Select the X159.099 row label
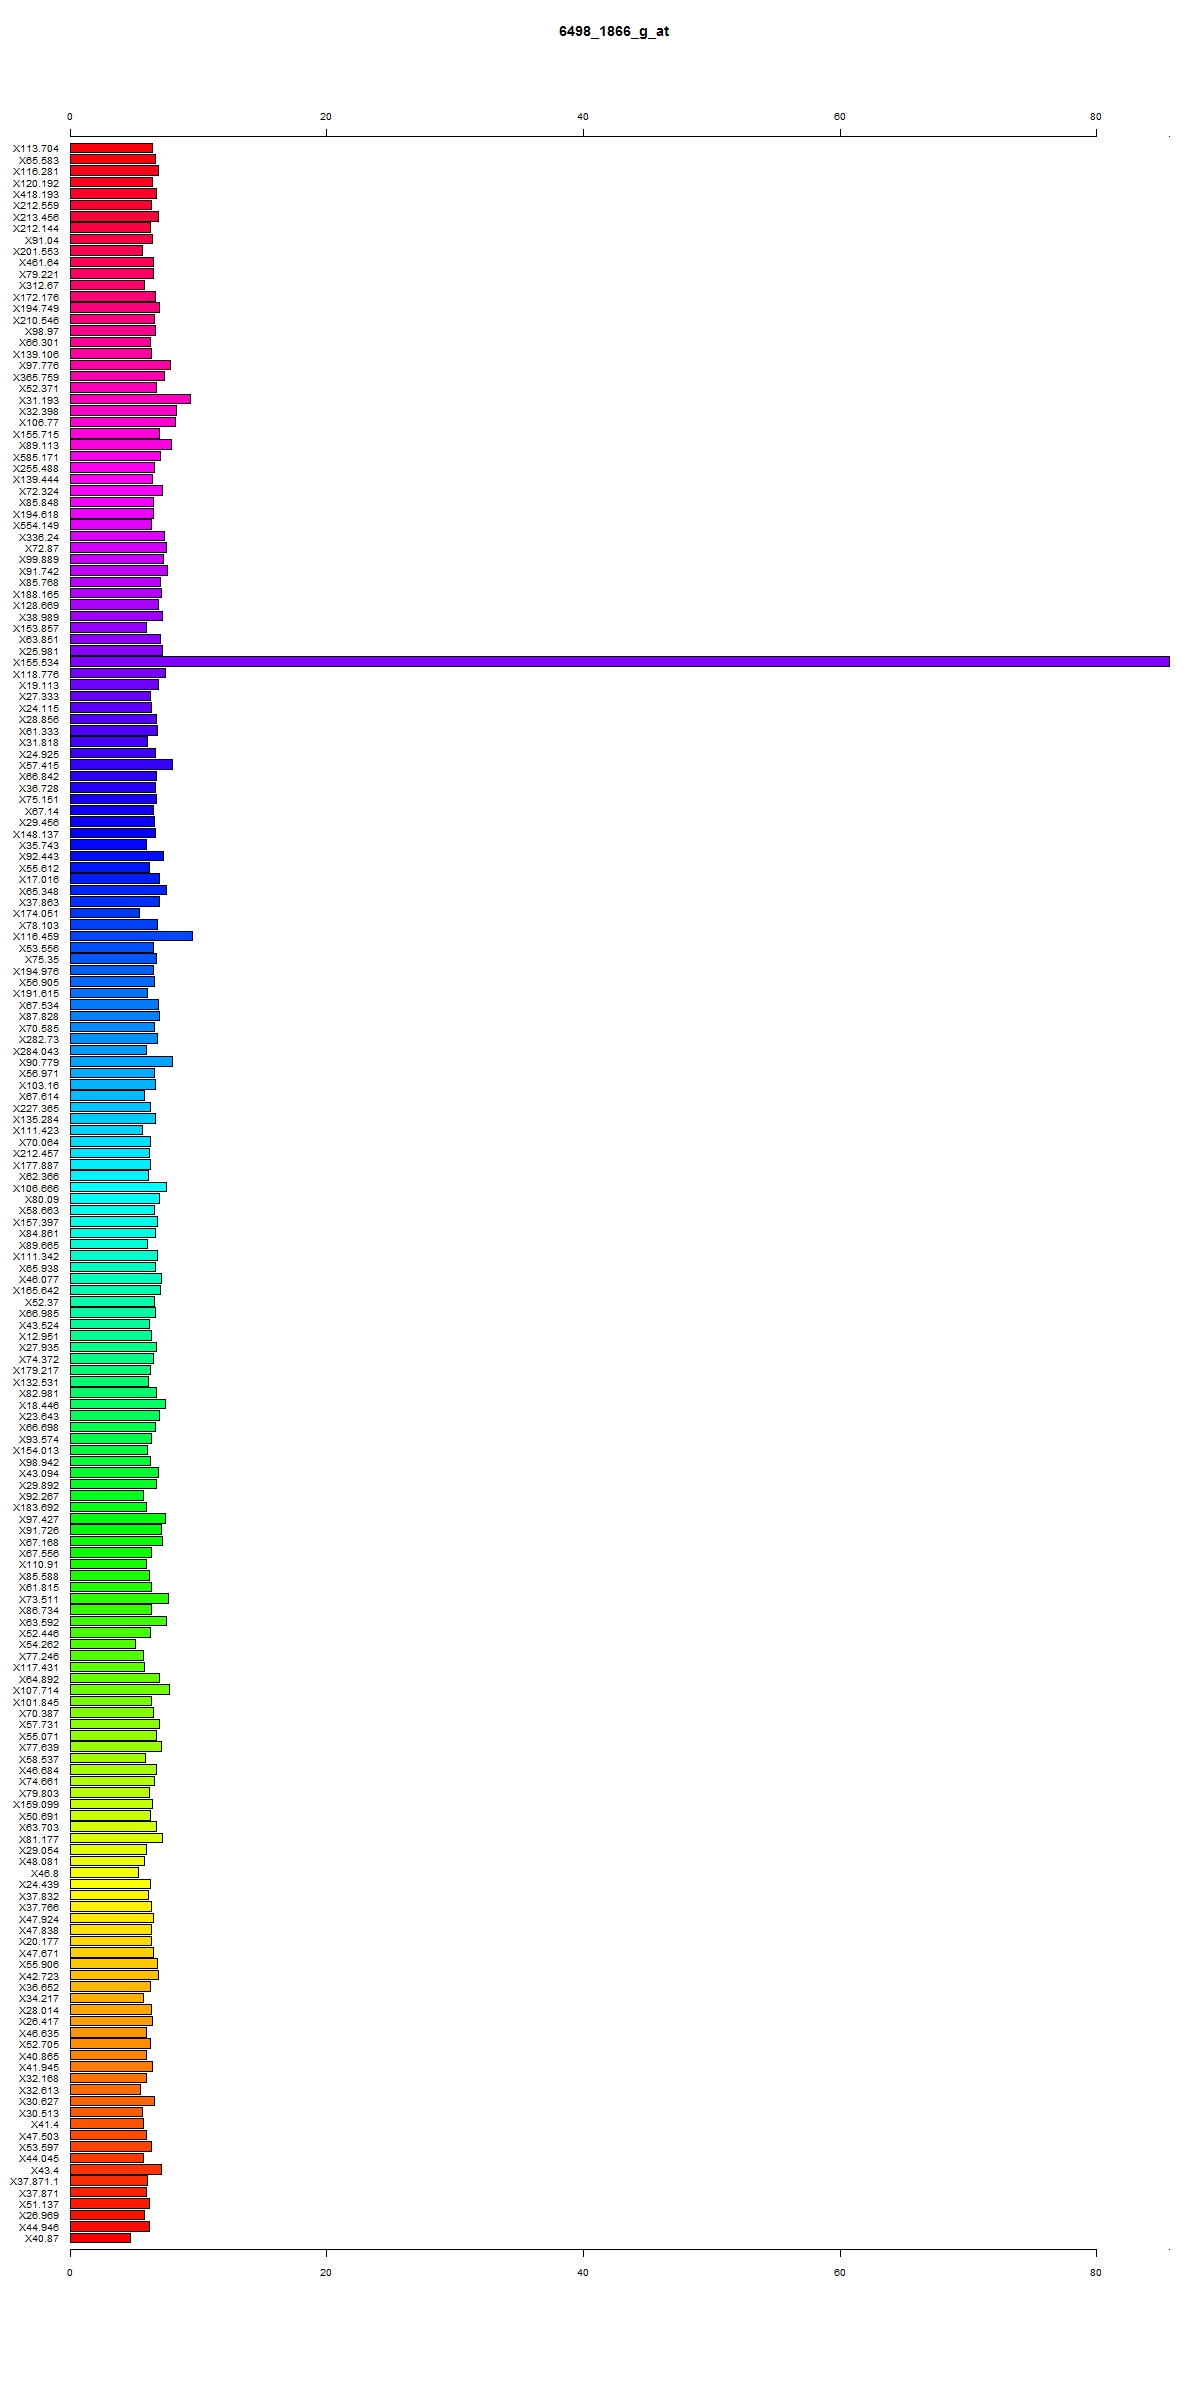Screen dimensions: 1200x2400 point(36,1804)
